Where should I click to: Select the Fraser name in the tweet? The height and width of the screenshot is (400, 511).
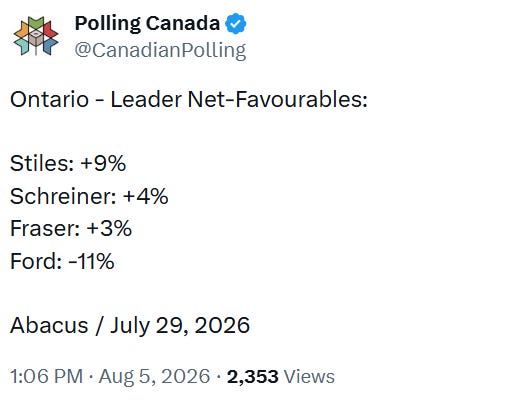tap(42, 228)
